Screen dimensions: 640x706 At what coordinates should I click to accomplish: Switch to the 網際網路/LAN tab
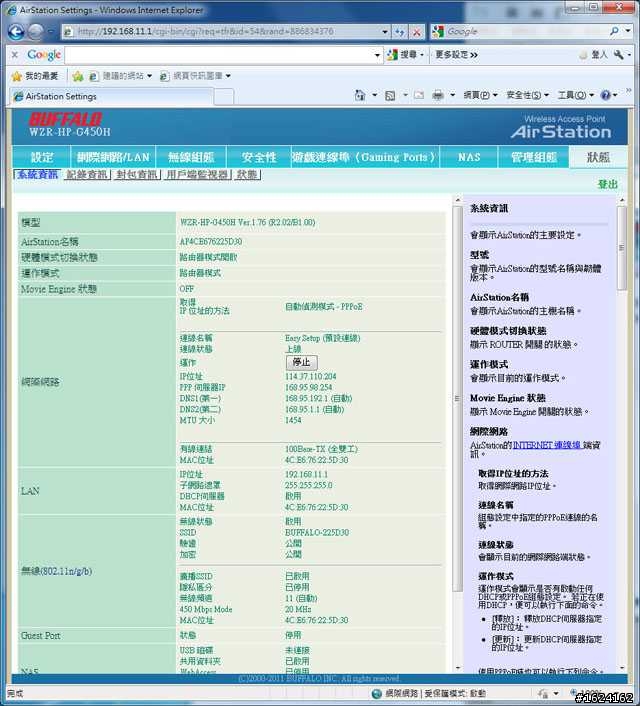[113, 157]
